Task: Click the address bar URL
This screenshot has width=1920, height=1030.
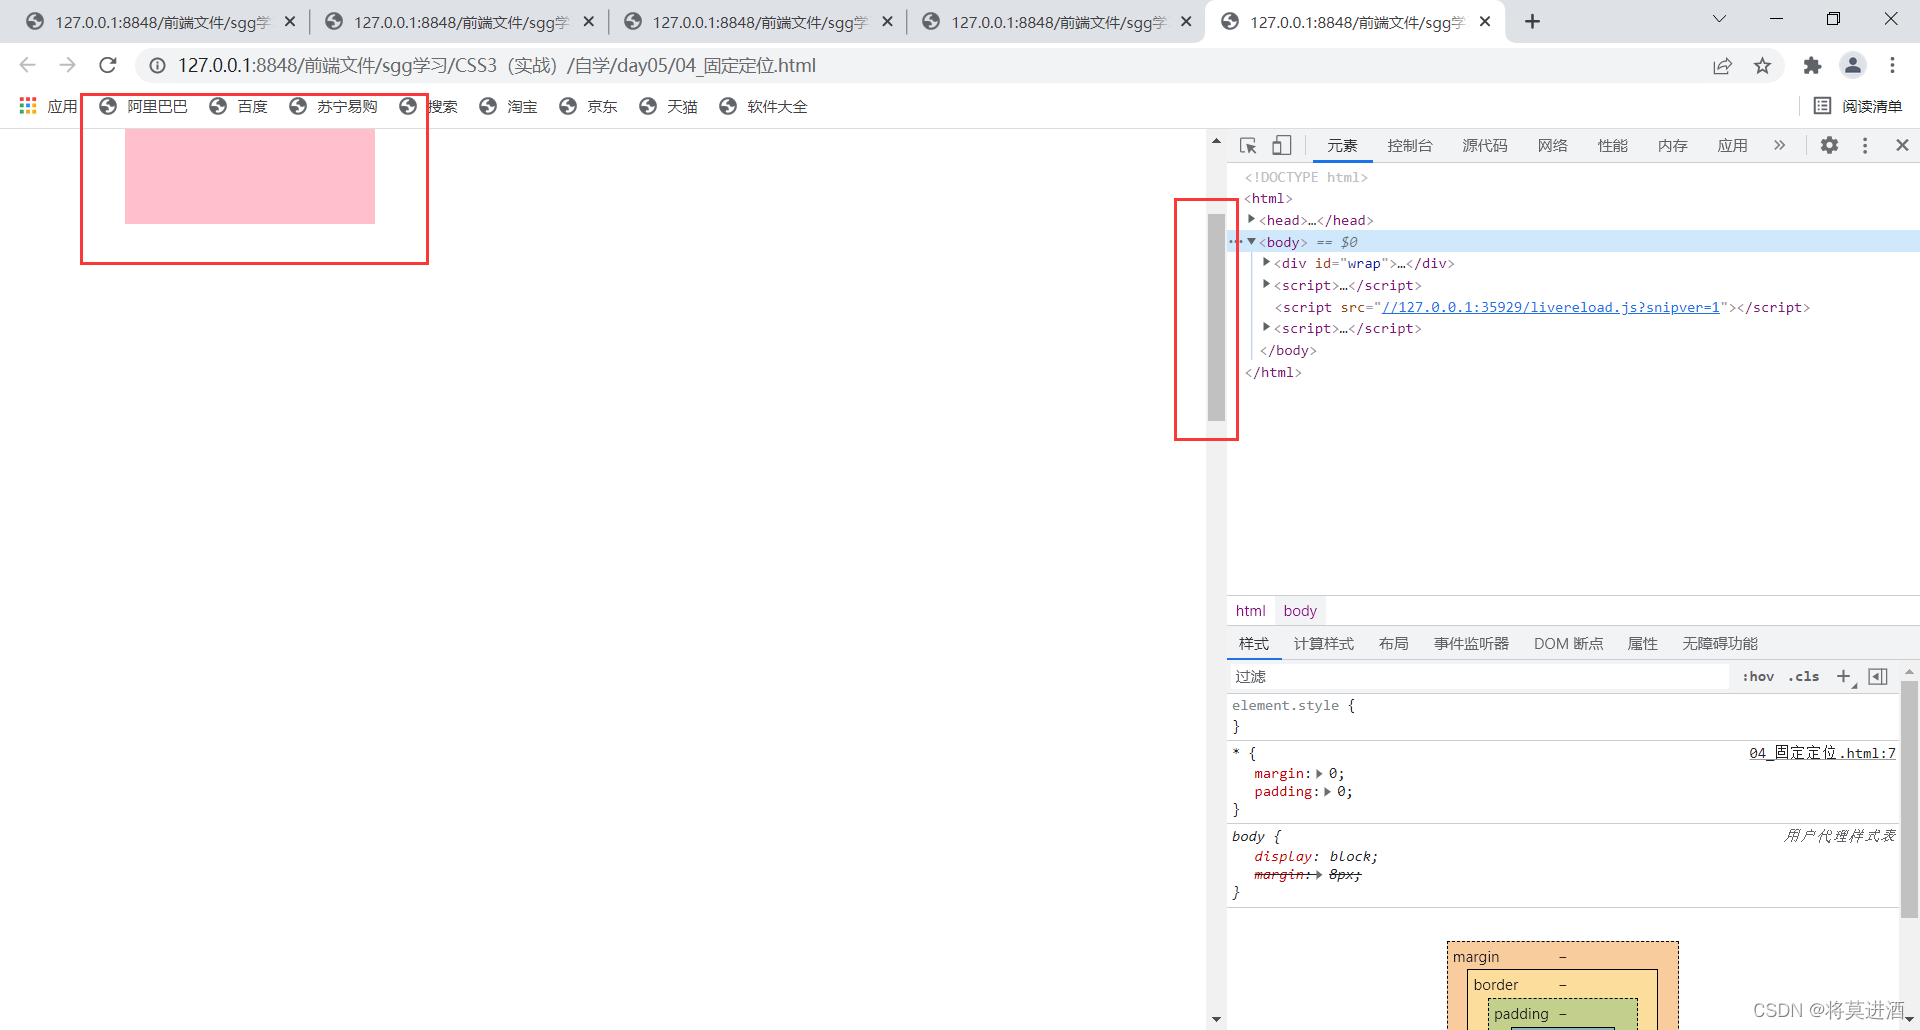Action: point(497,65)
